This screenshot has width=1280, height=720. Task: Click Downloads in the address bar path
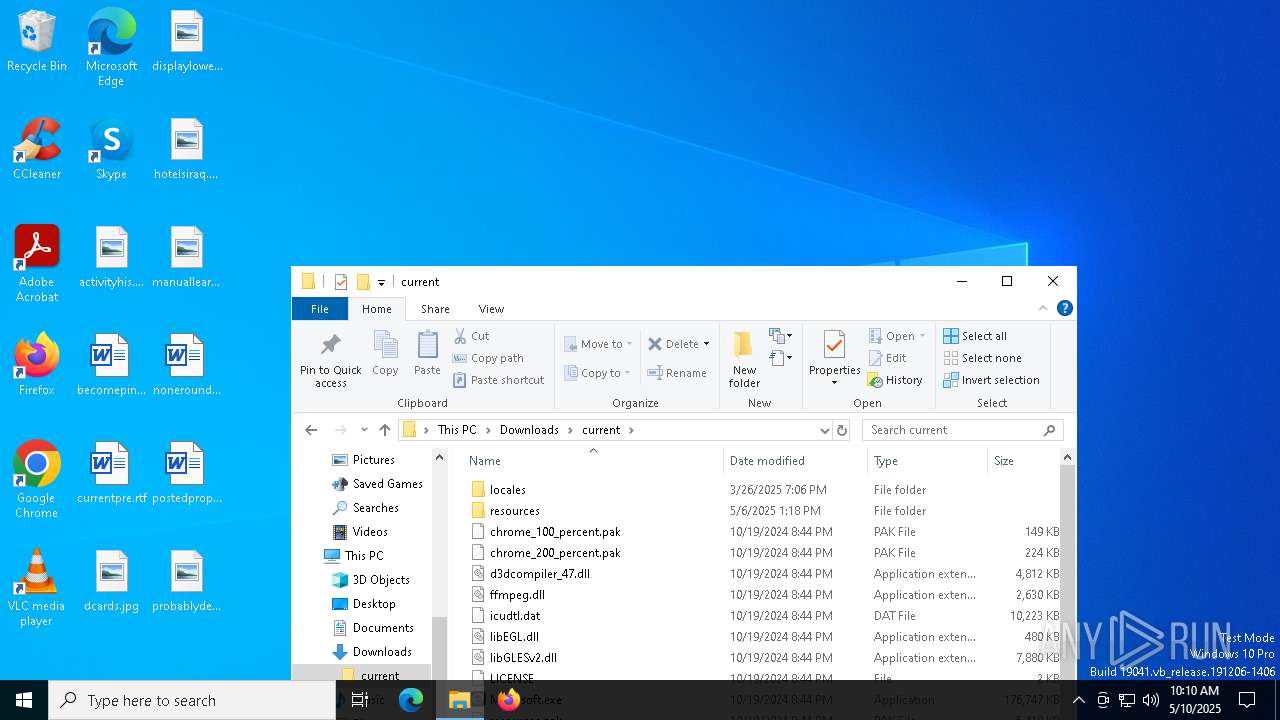(x=529, y=430)
